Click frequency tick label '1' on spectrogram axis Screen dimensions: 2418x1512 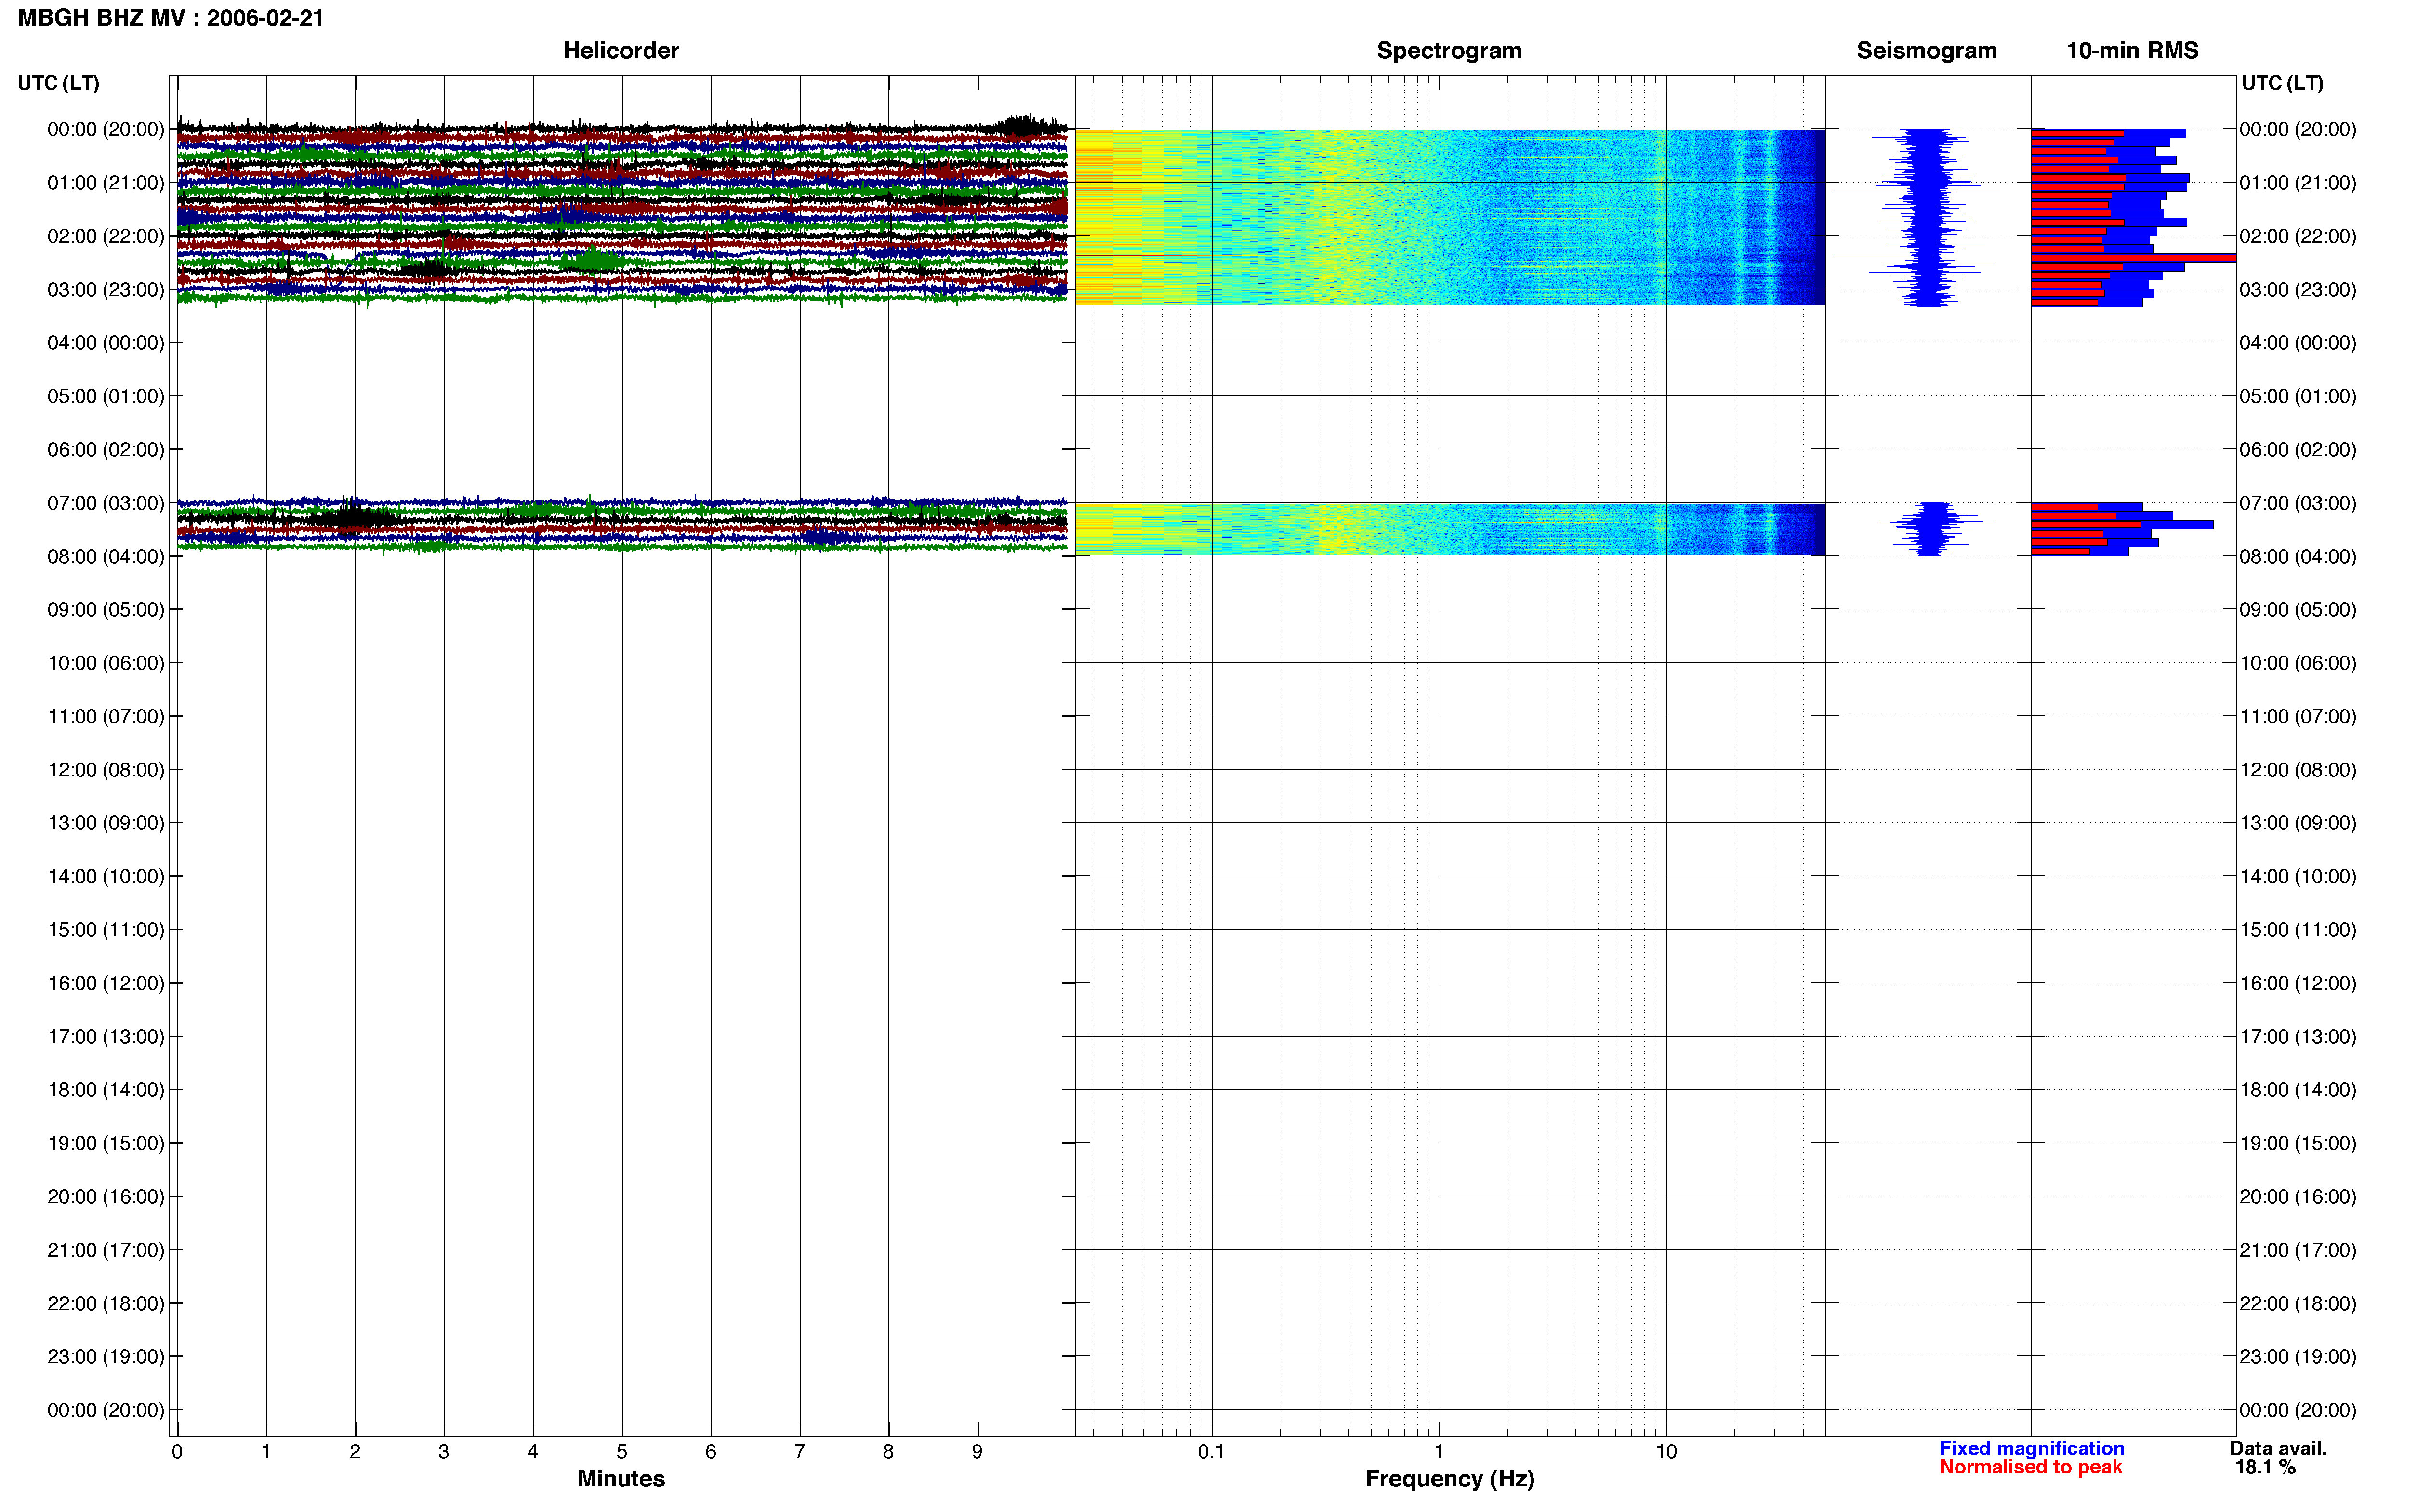coord(1439,1452)
